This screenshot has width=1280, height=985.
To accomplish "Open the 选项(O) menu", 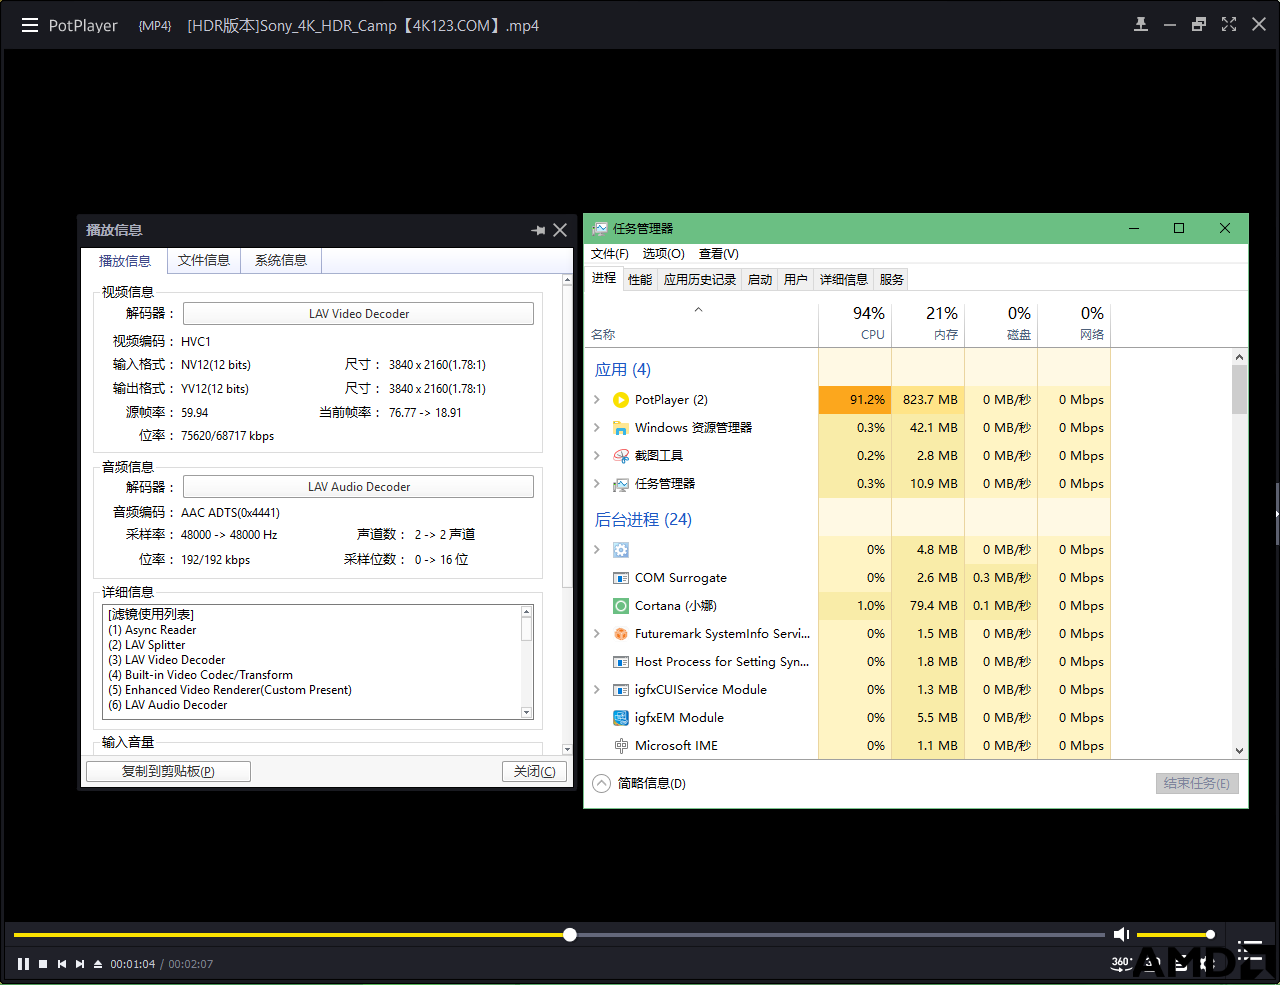I will 664,254.
